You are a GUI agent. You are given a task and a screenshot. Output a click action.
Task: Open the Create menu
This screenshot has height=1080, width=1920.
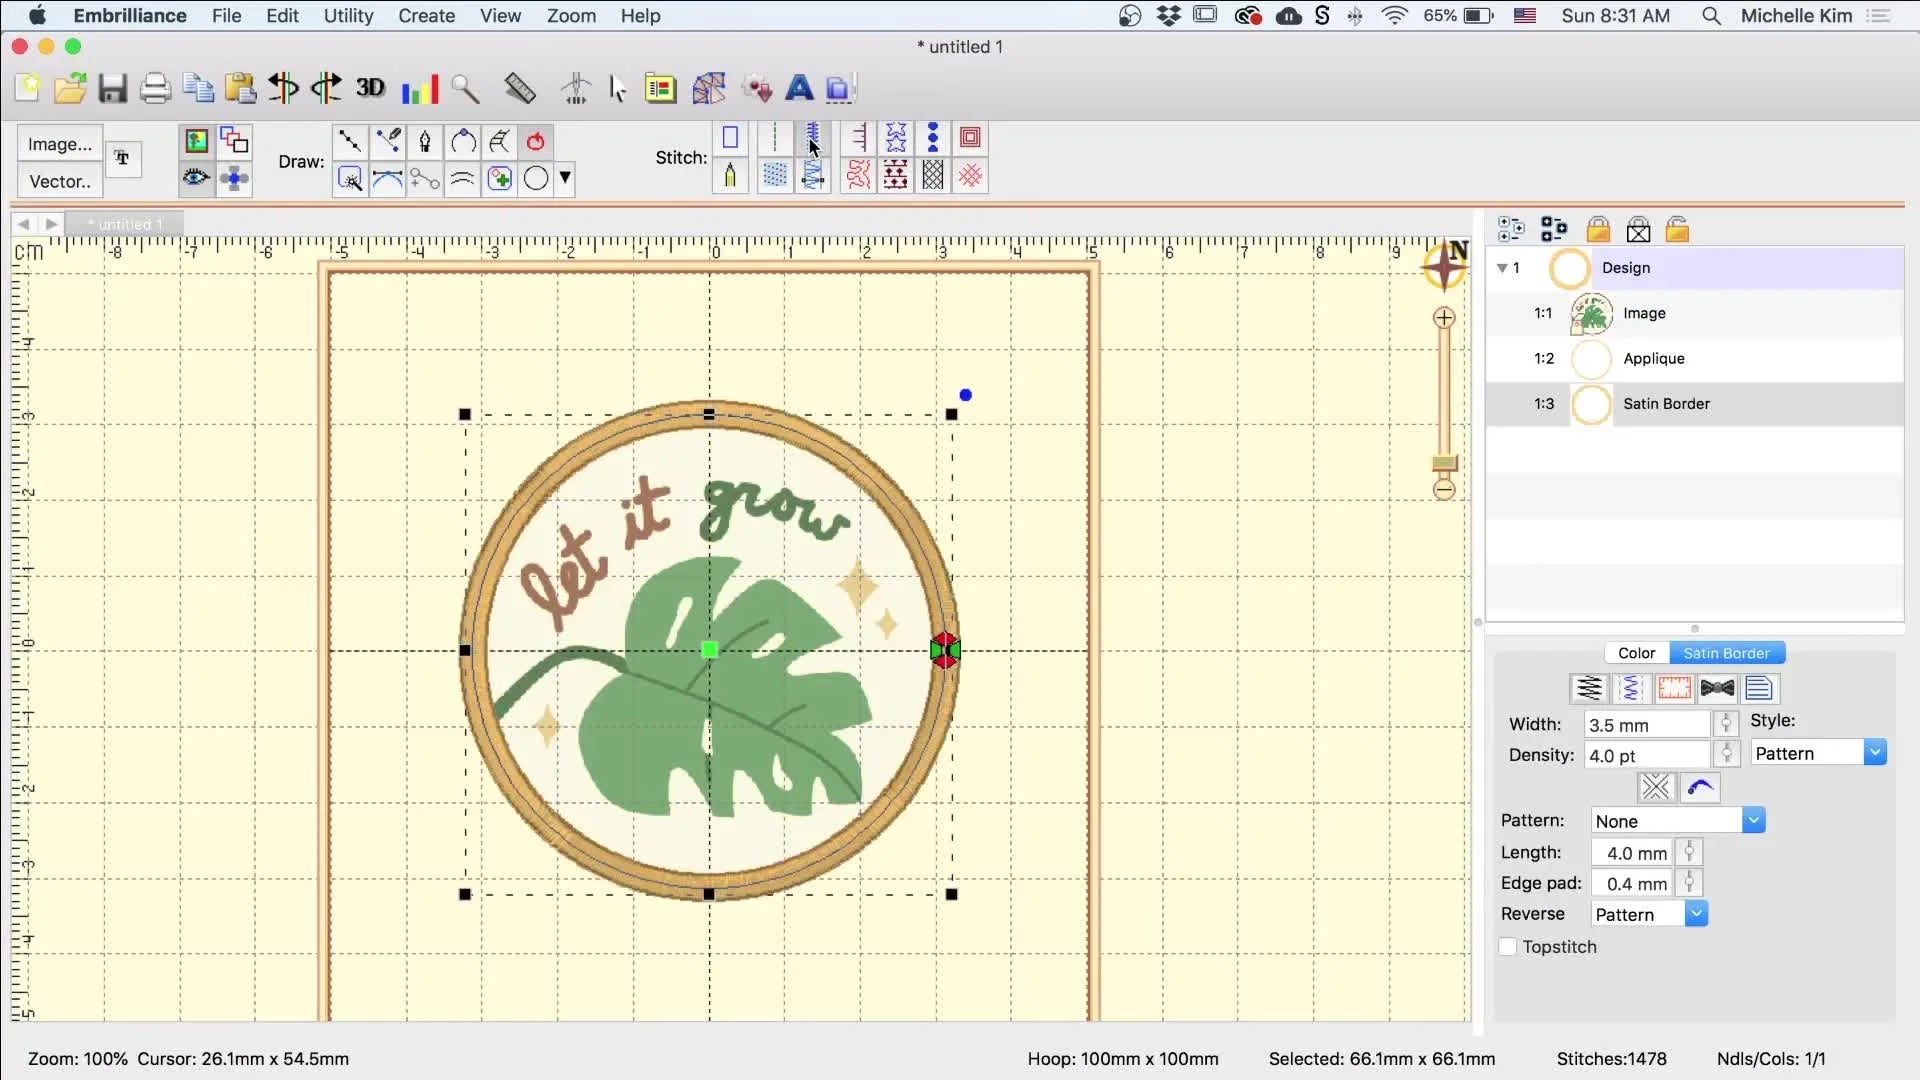[x=426, y=16]
